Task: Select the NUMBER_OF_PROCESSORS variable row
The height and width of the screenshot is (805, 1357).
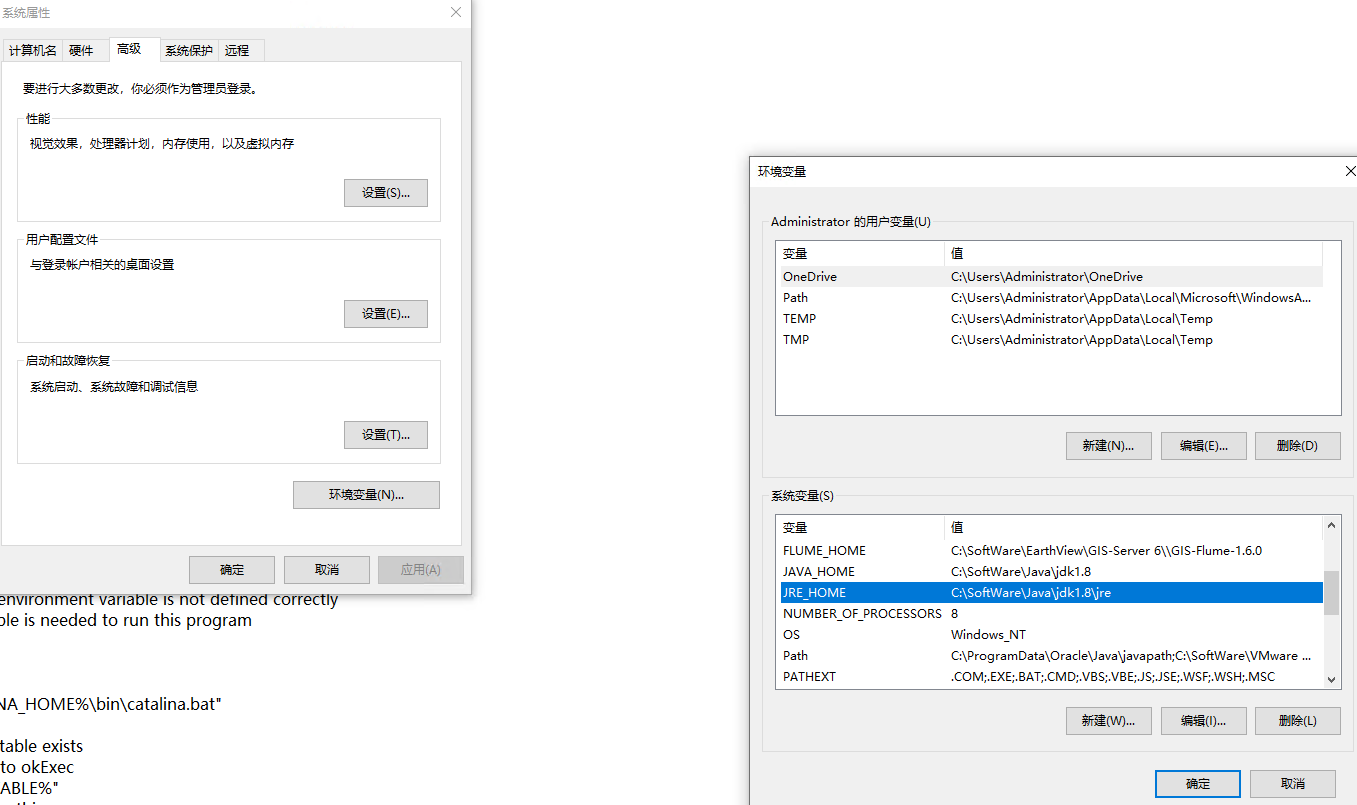Action: (x=1049, y=614)
